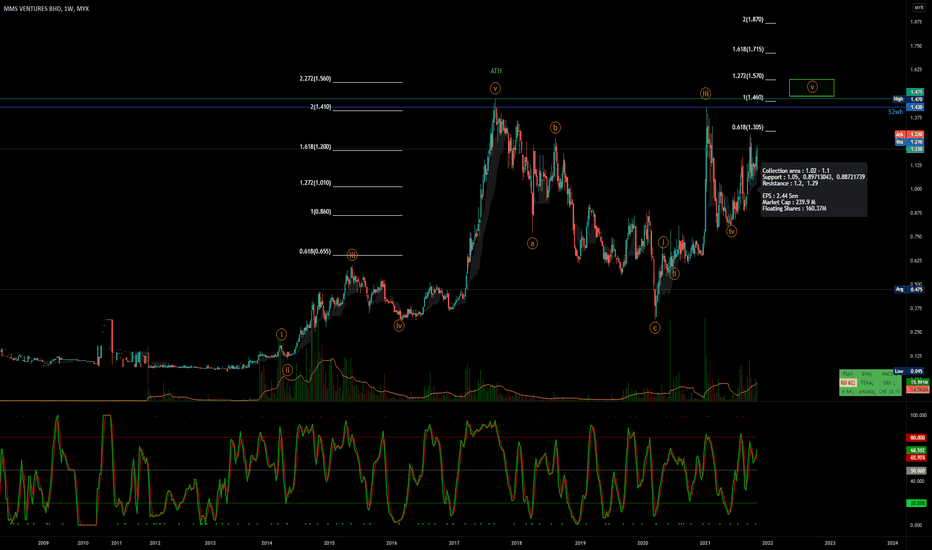Select the 2(1.870) Fibonacci extension label
The height and width of the screenshot is (550, 932).
752,20
